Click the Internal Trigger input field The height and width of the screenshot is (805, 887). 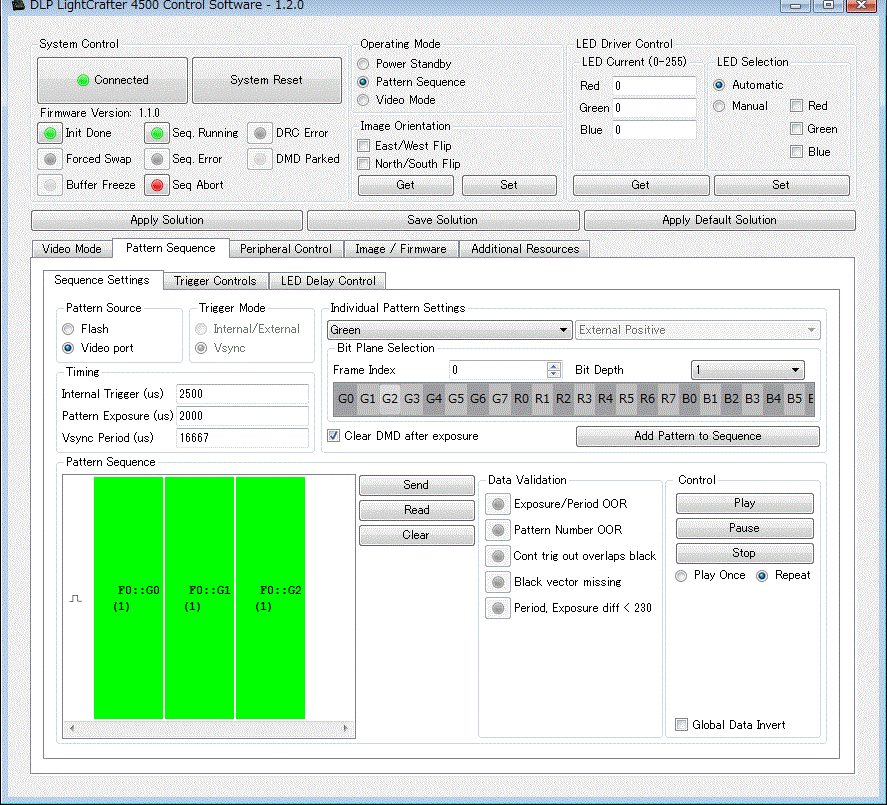click(242, 394)
